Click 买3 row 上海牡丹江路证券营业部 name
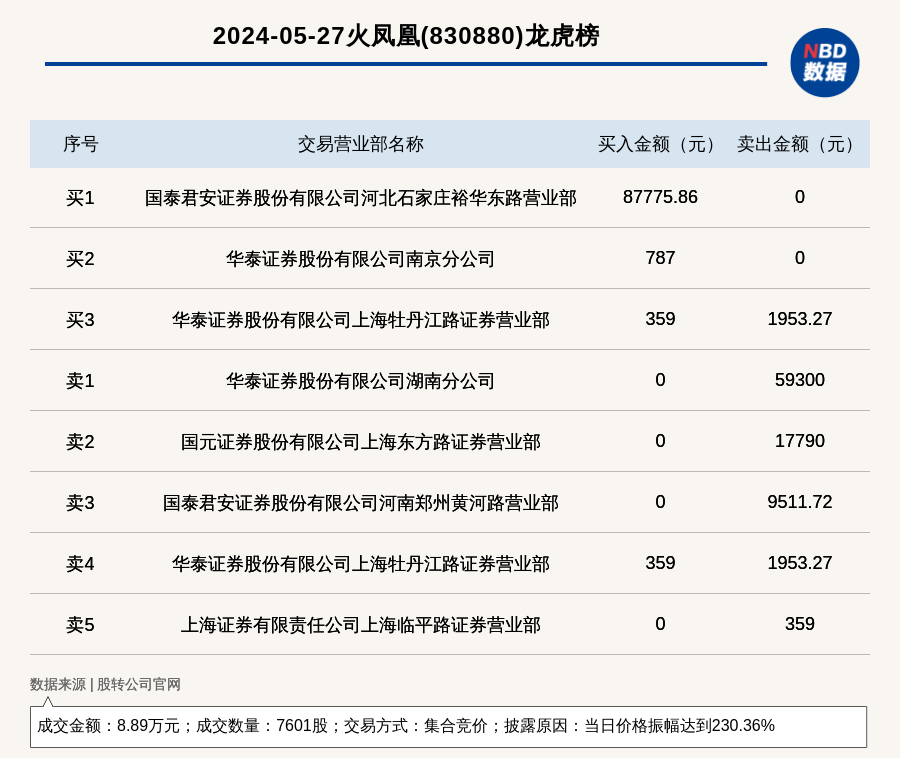Screen dimensions: 900x758 coord(360,320)
